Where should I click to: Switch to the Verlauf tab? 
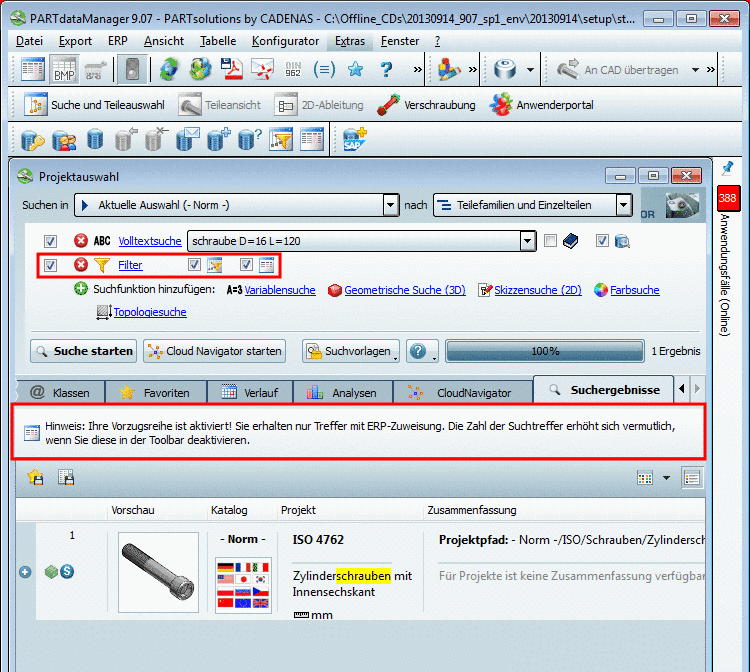tap(250, 393)
